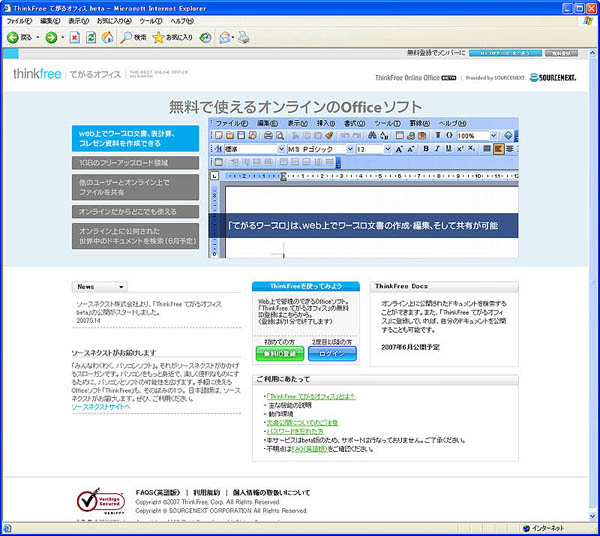The width and height of the screenshot is (600, 536).
Task: Click the IE Back button
Action: tap(18, 37)
